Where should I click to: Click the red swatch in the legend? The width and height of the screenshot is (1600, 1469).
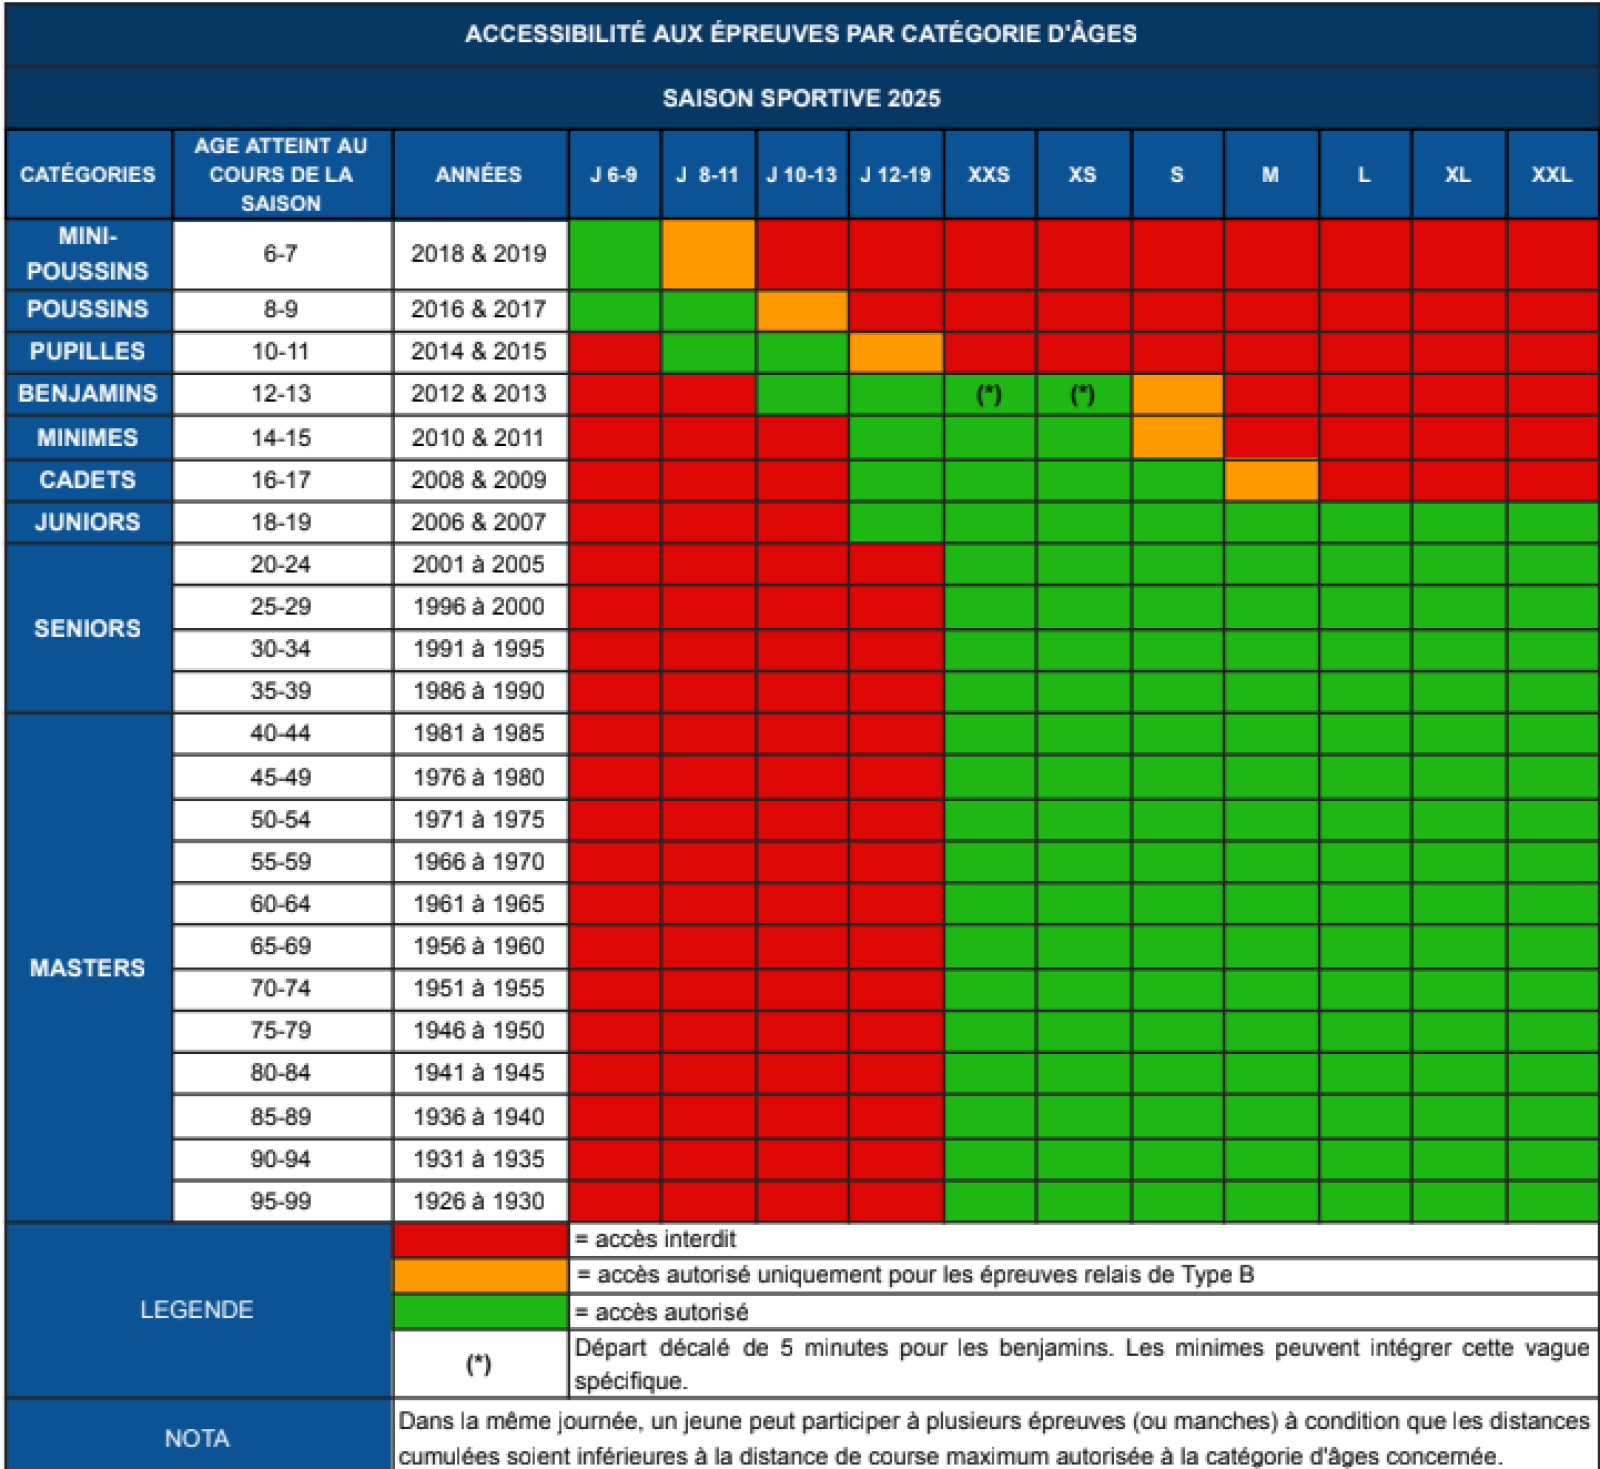(x=480, y=1240)
